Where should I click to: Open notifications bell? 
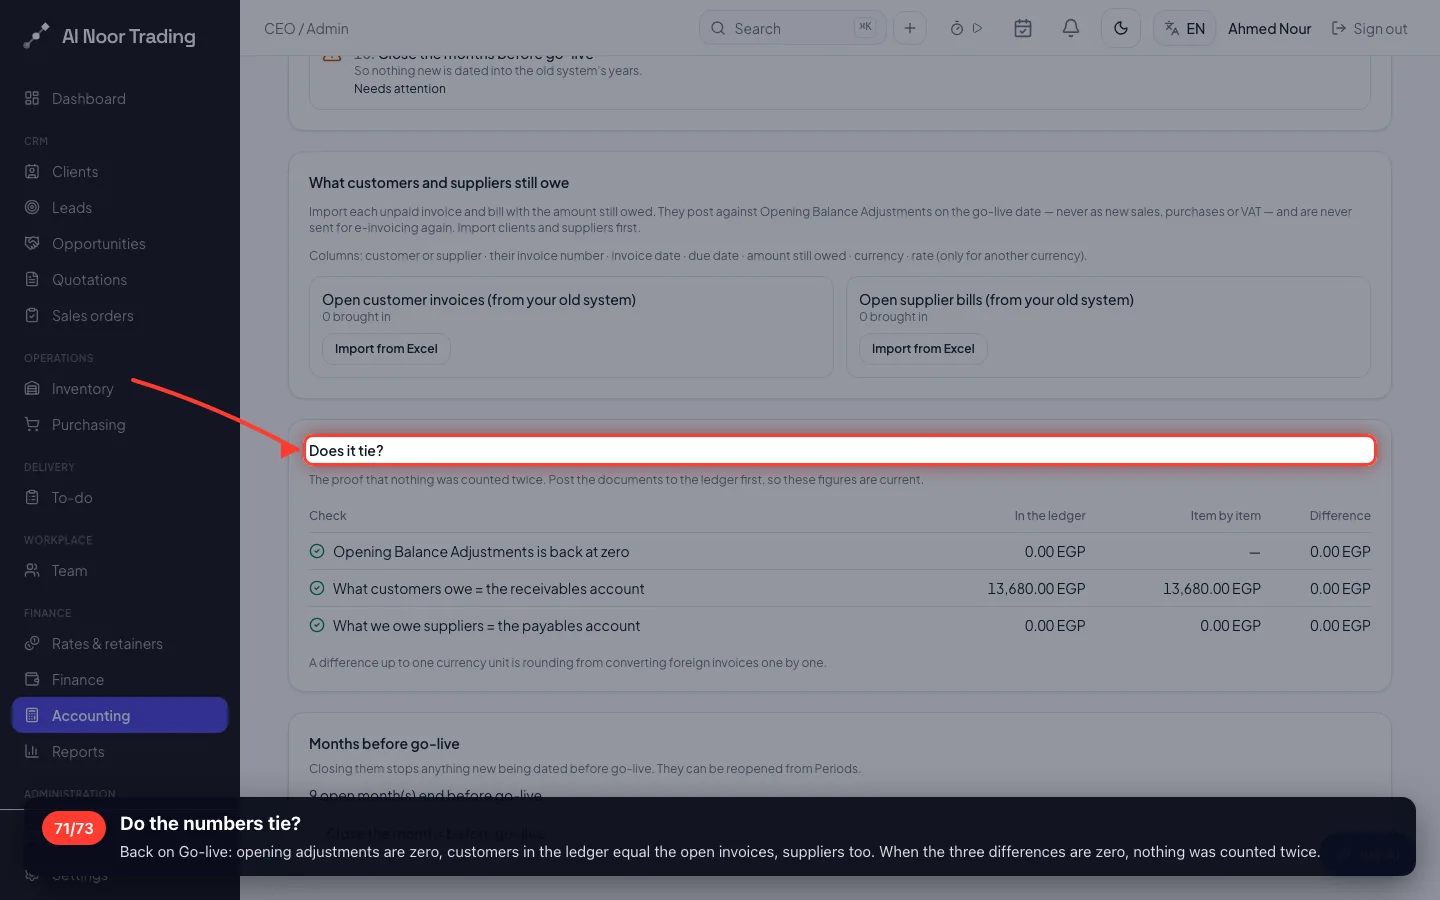(1071, 28)
